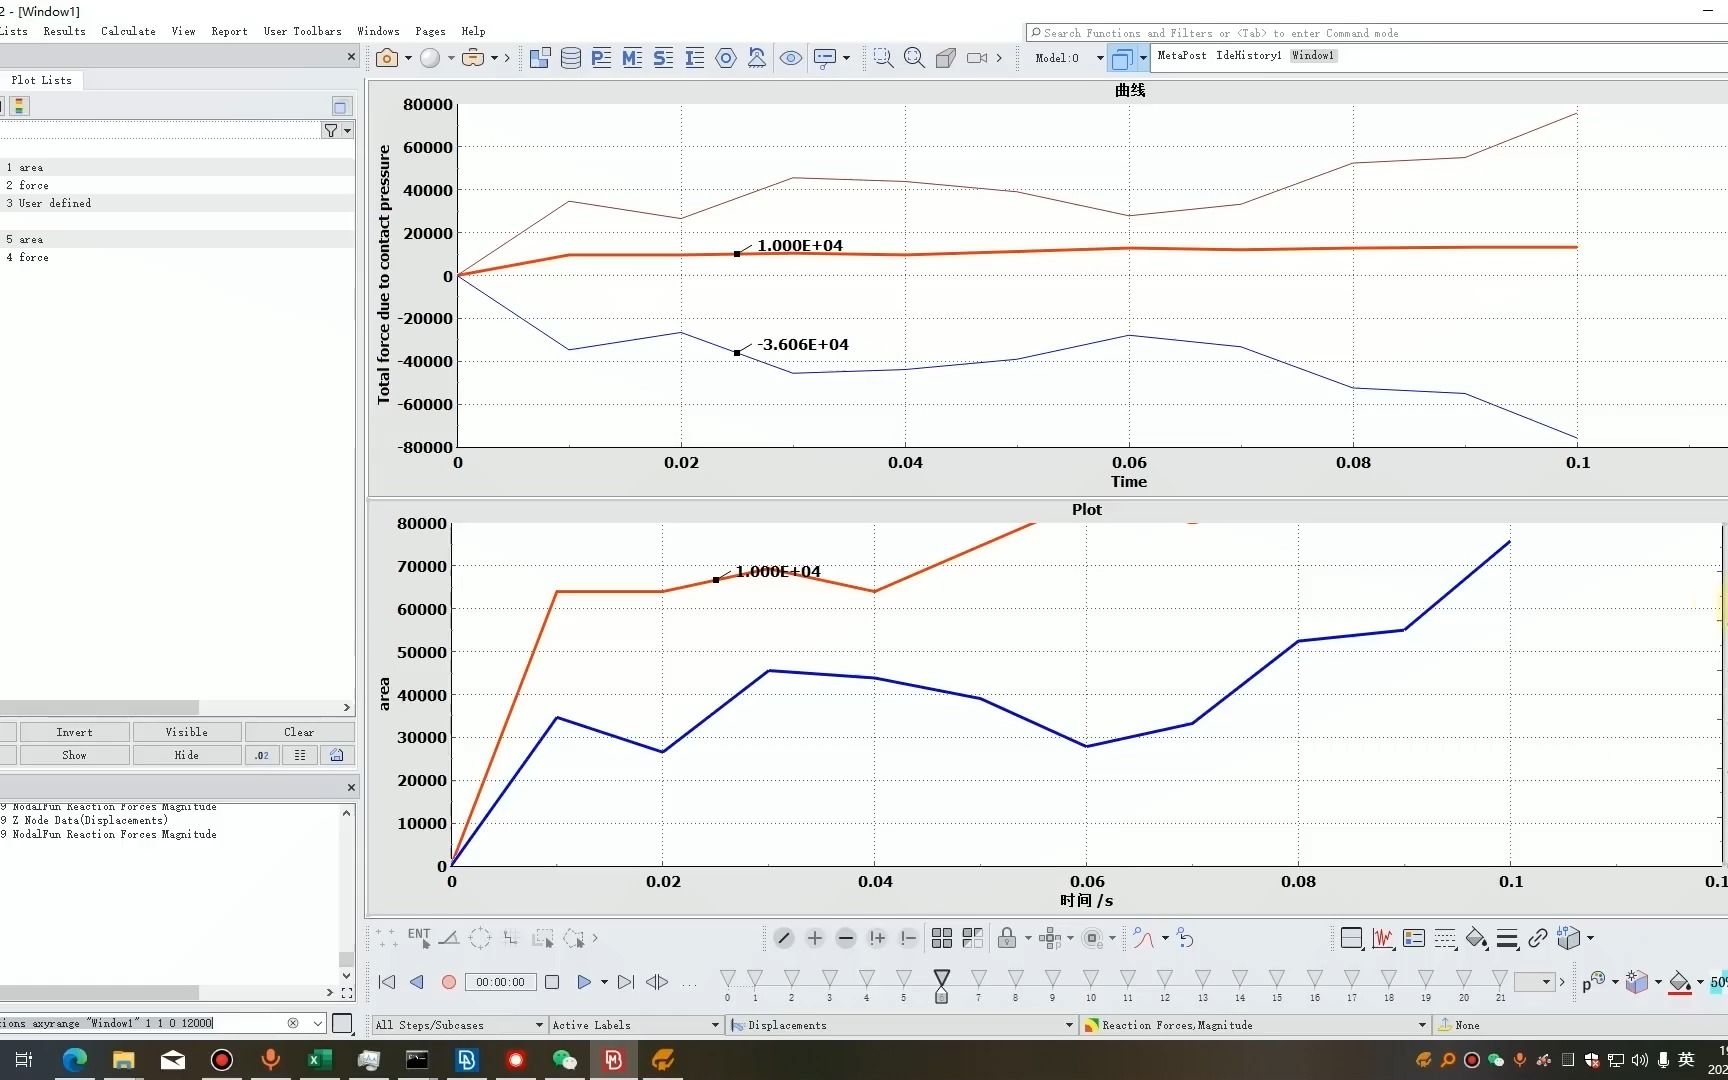Click the camera snapshot icon
The height and width of the screenshot is (1080, 1728).
(x=387, y=58)
